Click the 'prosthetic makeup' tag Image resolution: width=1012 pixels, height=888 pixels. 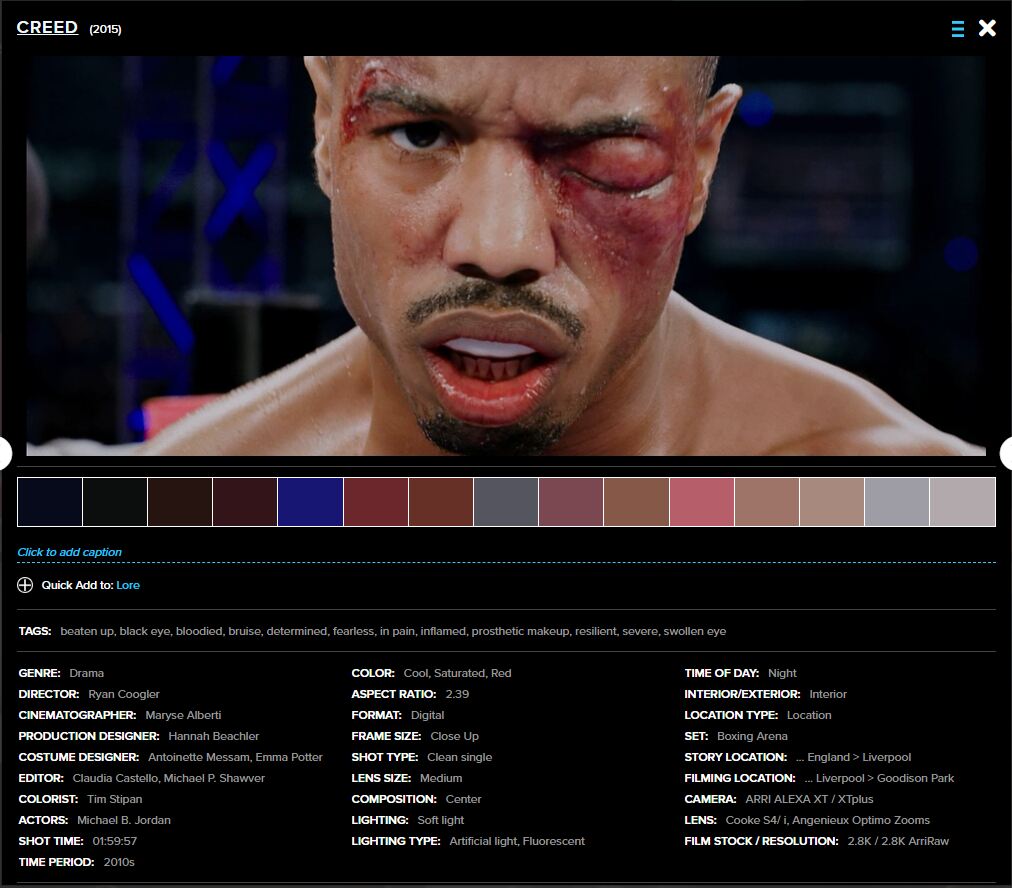(x=519, y=631)
